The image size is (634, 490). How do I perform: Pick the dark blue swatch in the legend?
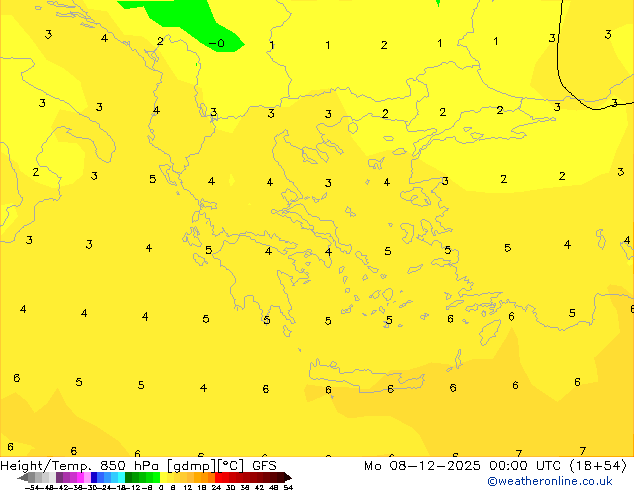(94, 477)
